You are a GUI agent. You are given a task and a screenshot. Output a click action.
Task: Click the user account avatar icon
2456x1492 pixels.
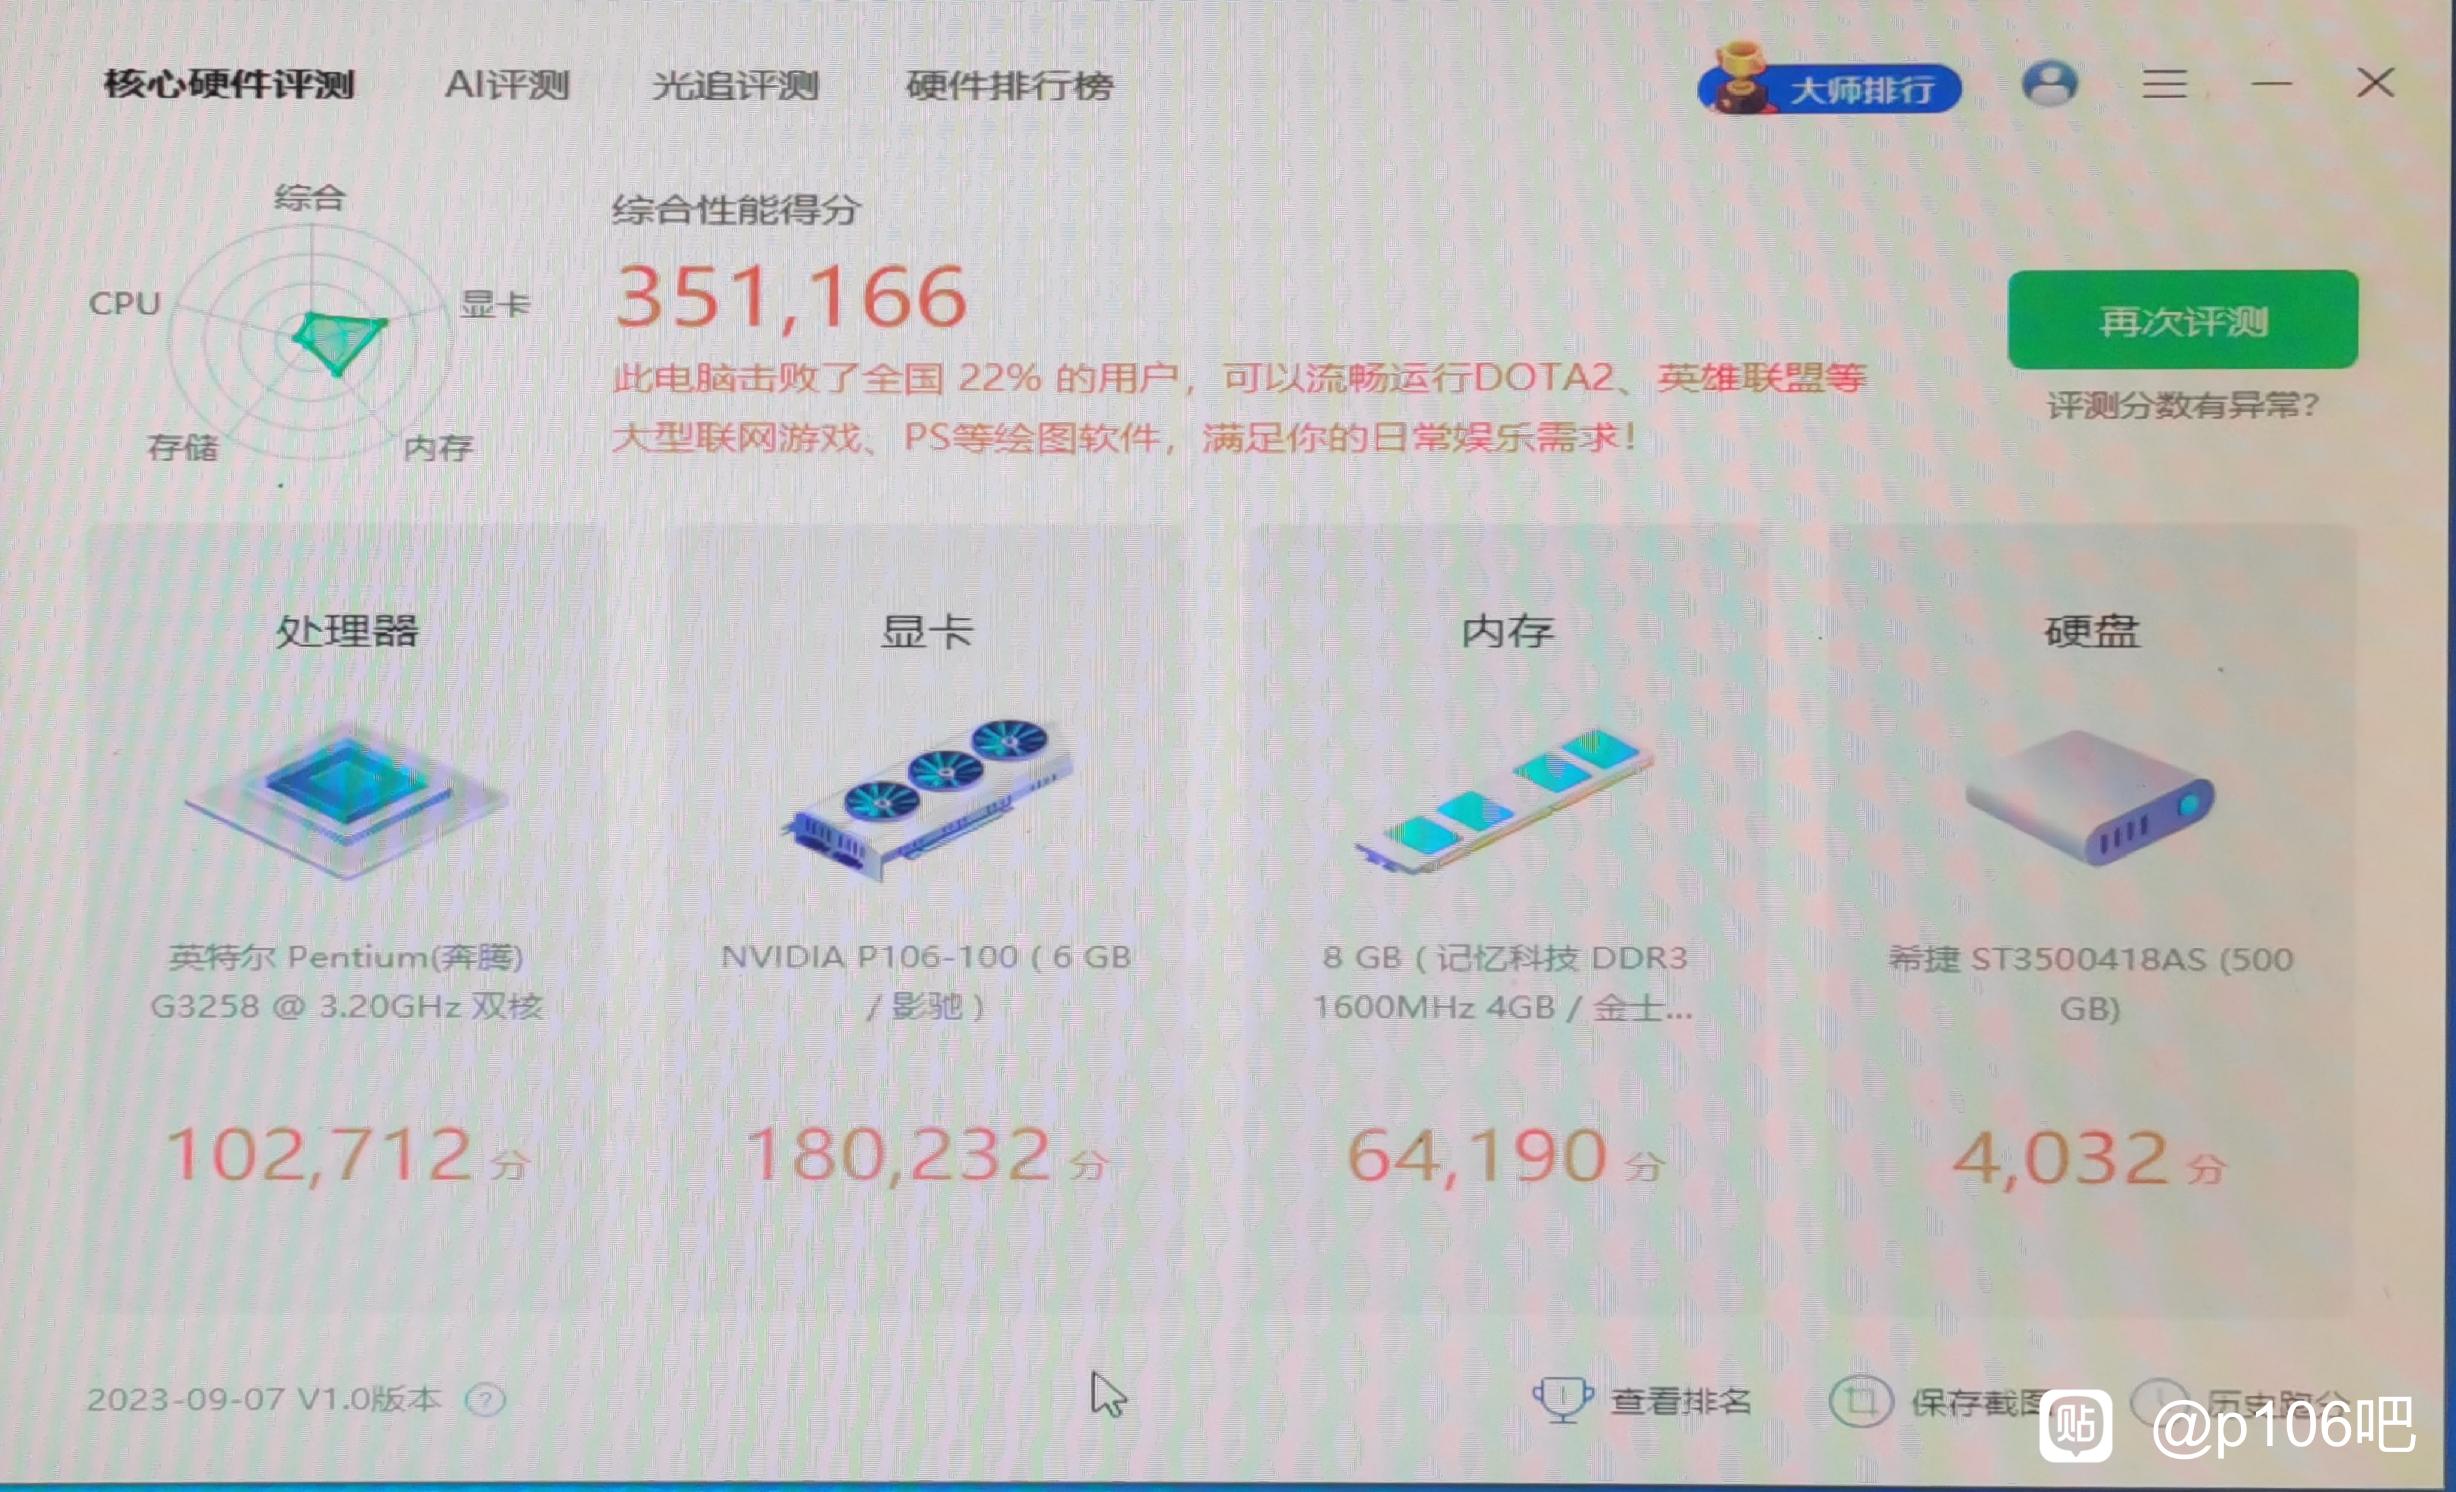[x=2050, y=84]
